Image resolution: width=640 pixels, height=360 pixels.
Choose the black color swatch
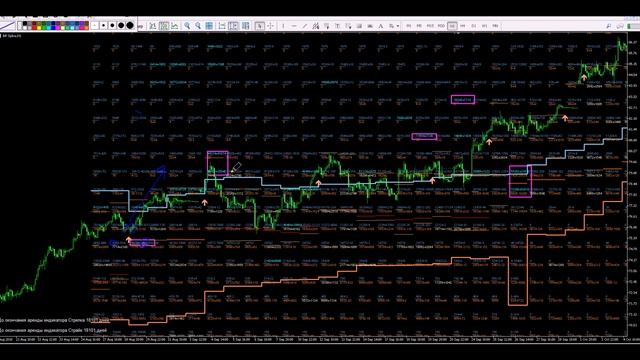[24, 23]
